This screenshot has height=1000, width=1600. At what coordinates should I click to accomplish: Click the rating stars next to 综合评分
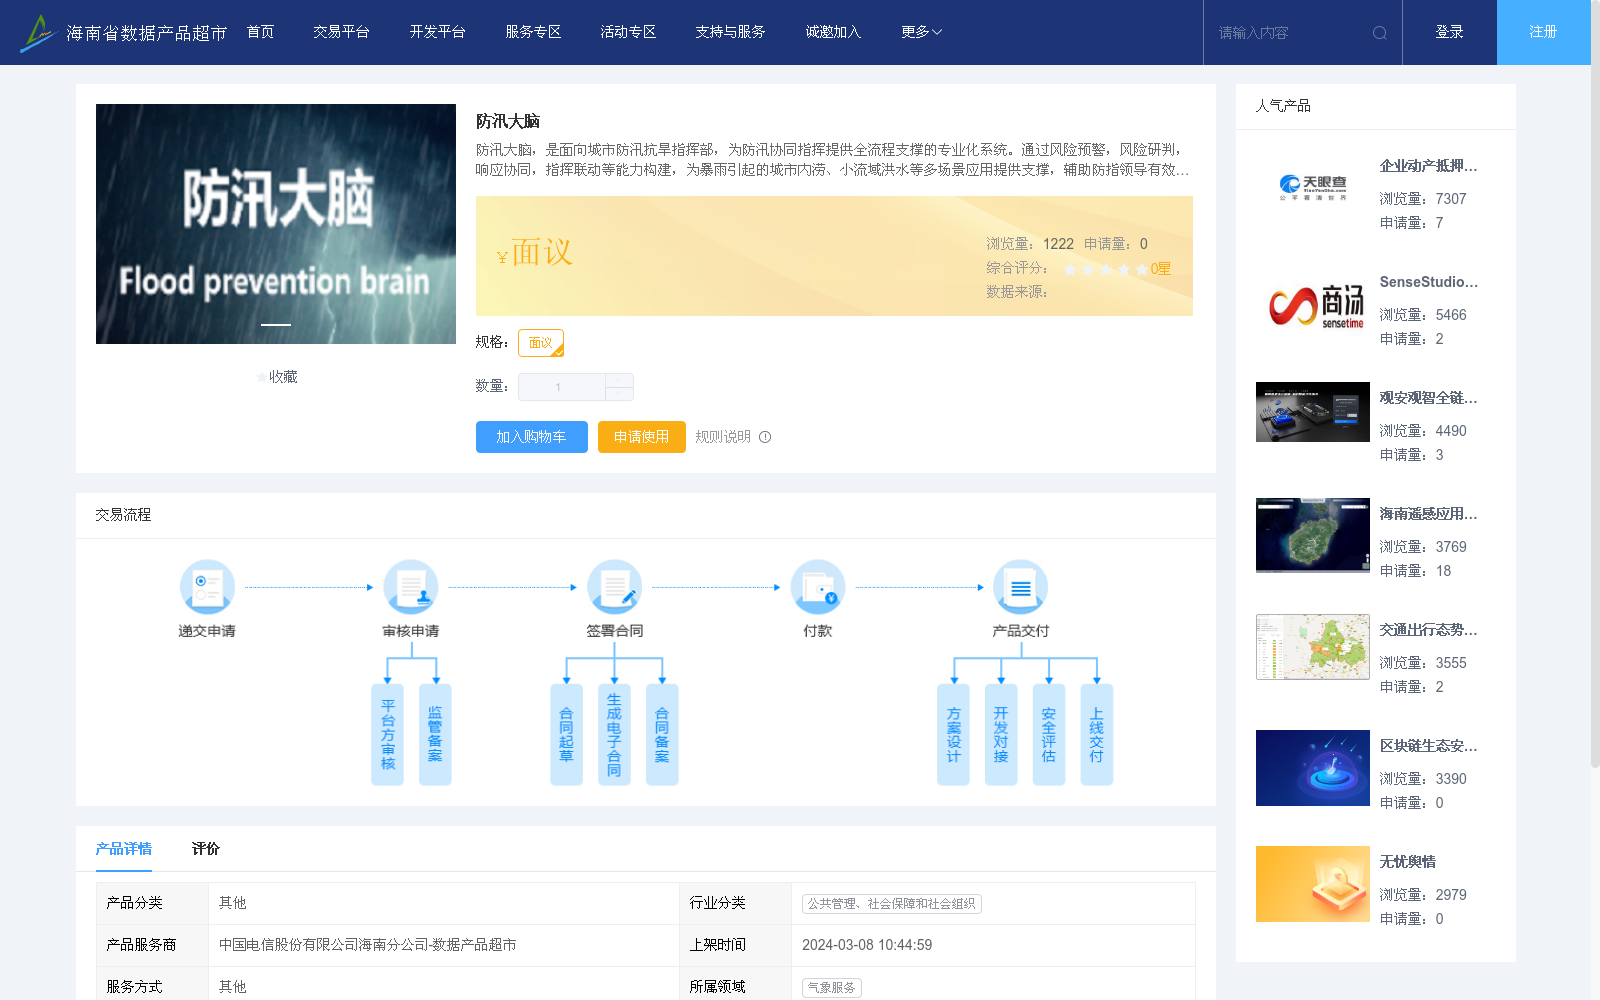click(x=1106, y=269)
